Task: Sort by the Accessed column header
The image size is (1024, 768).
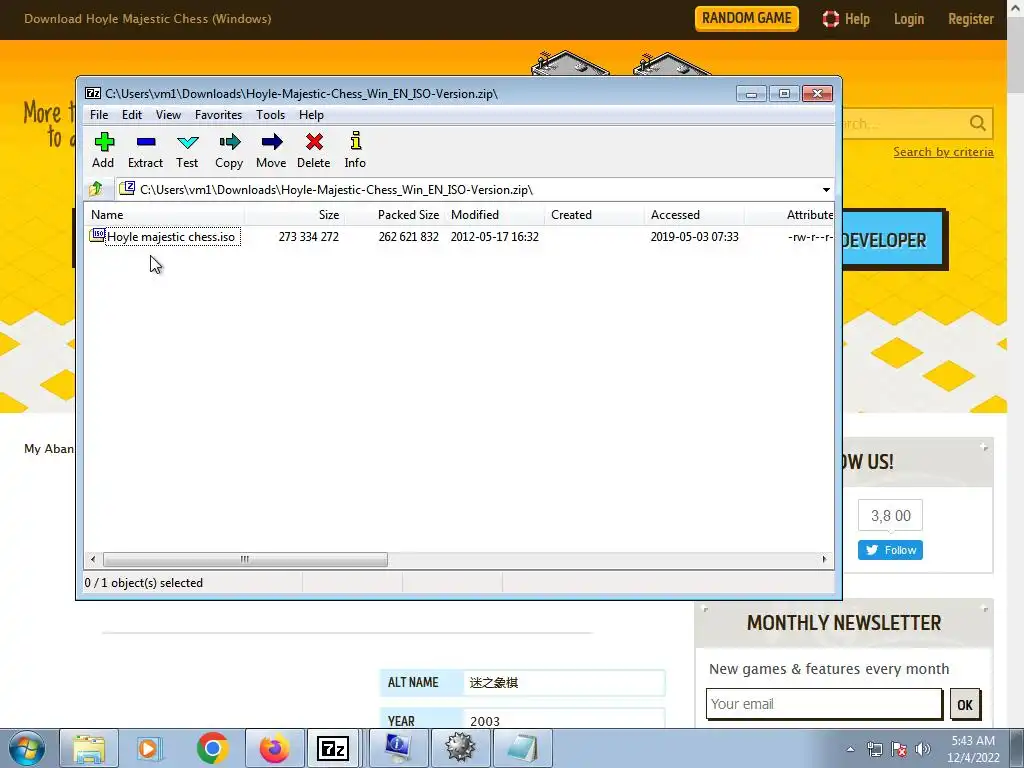Action: coord(694,215)
